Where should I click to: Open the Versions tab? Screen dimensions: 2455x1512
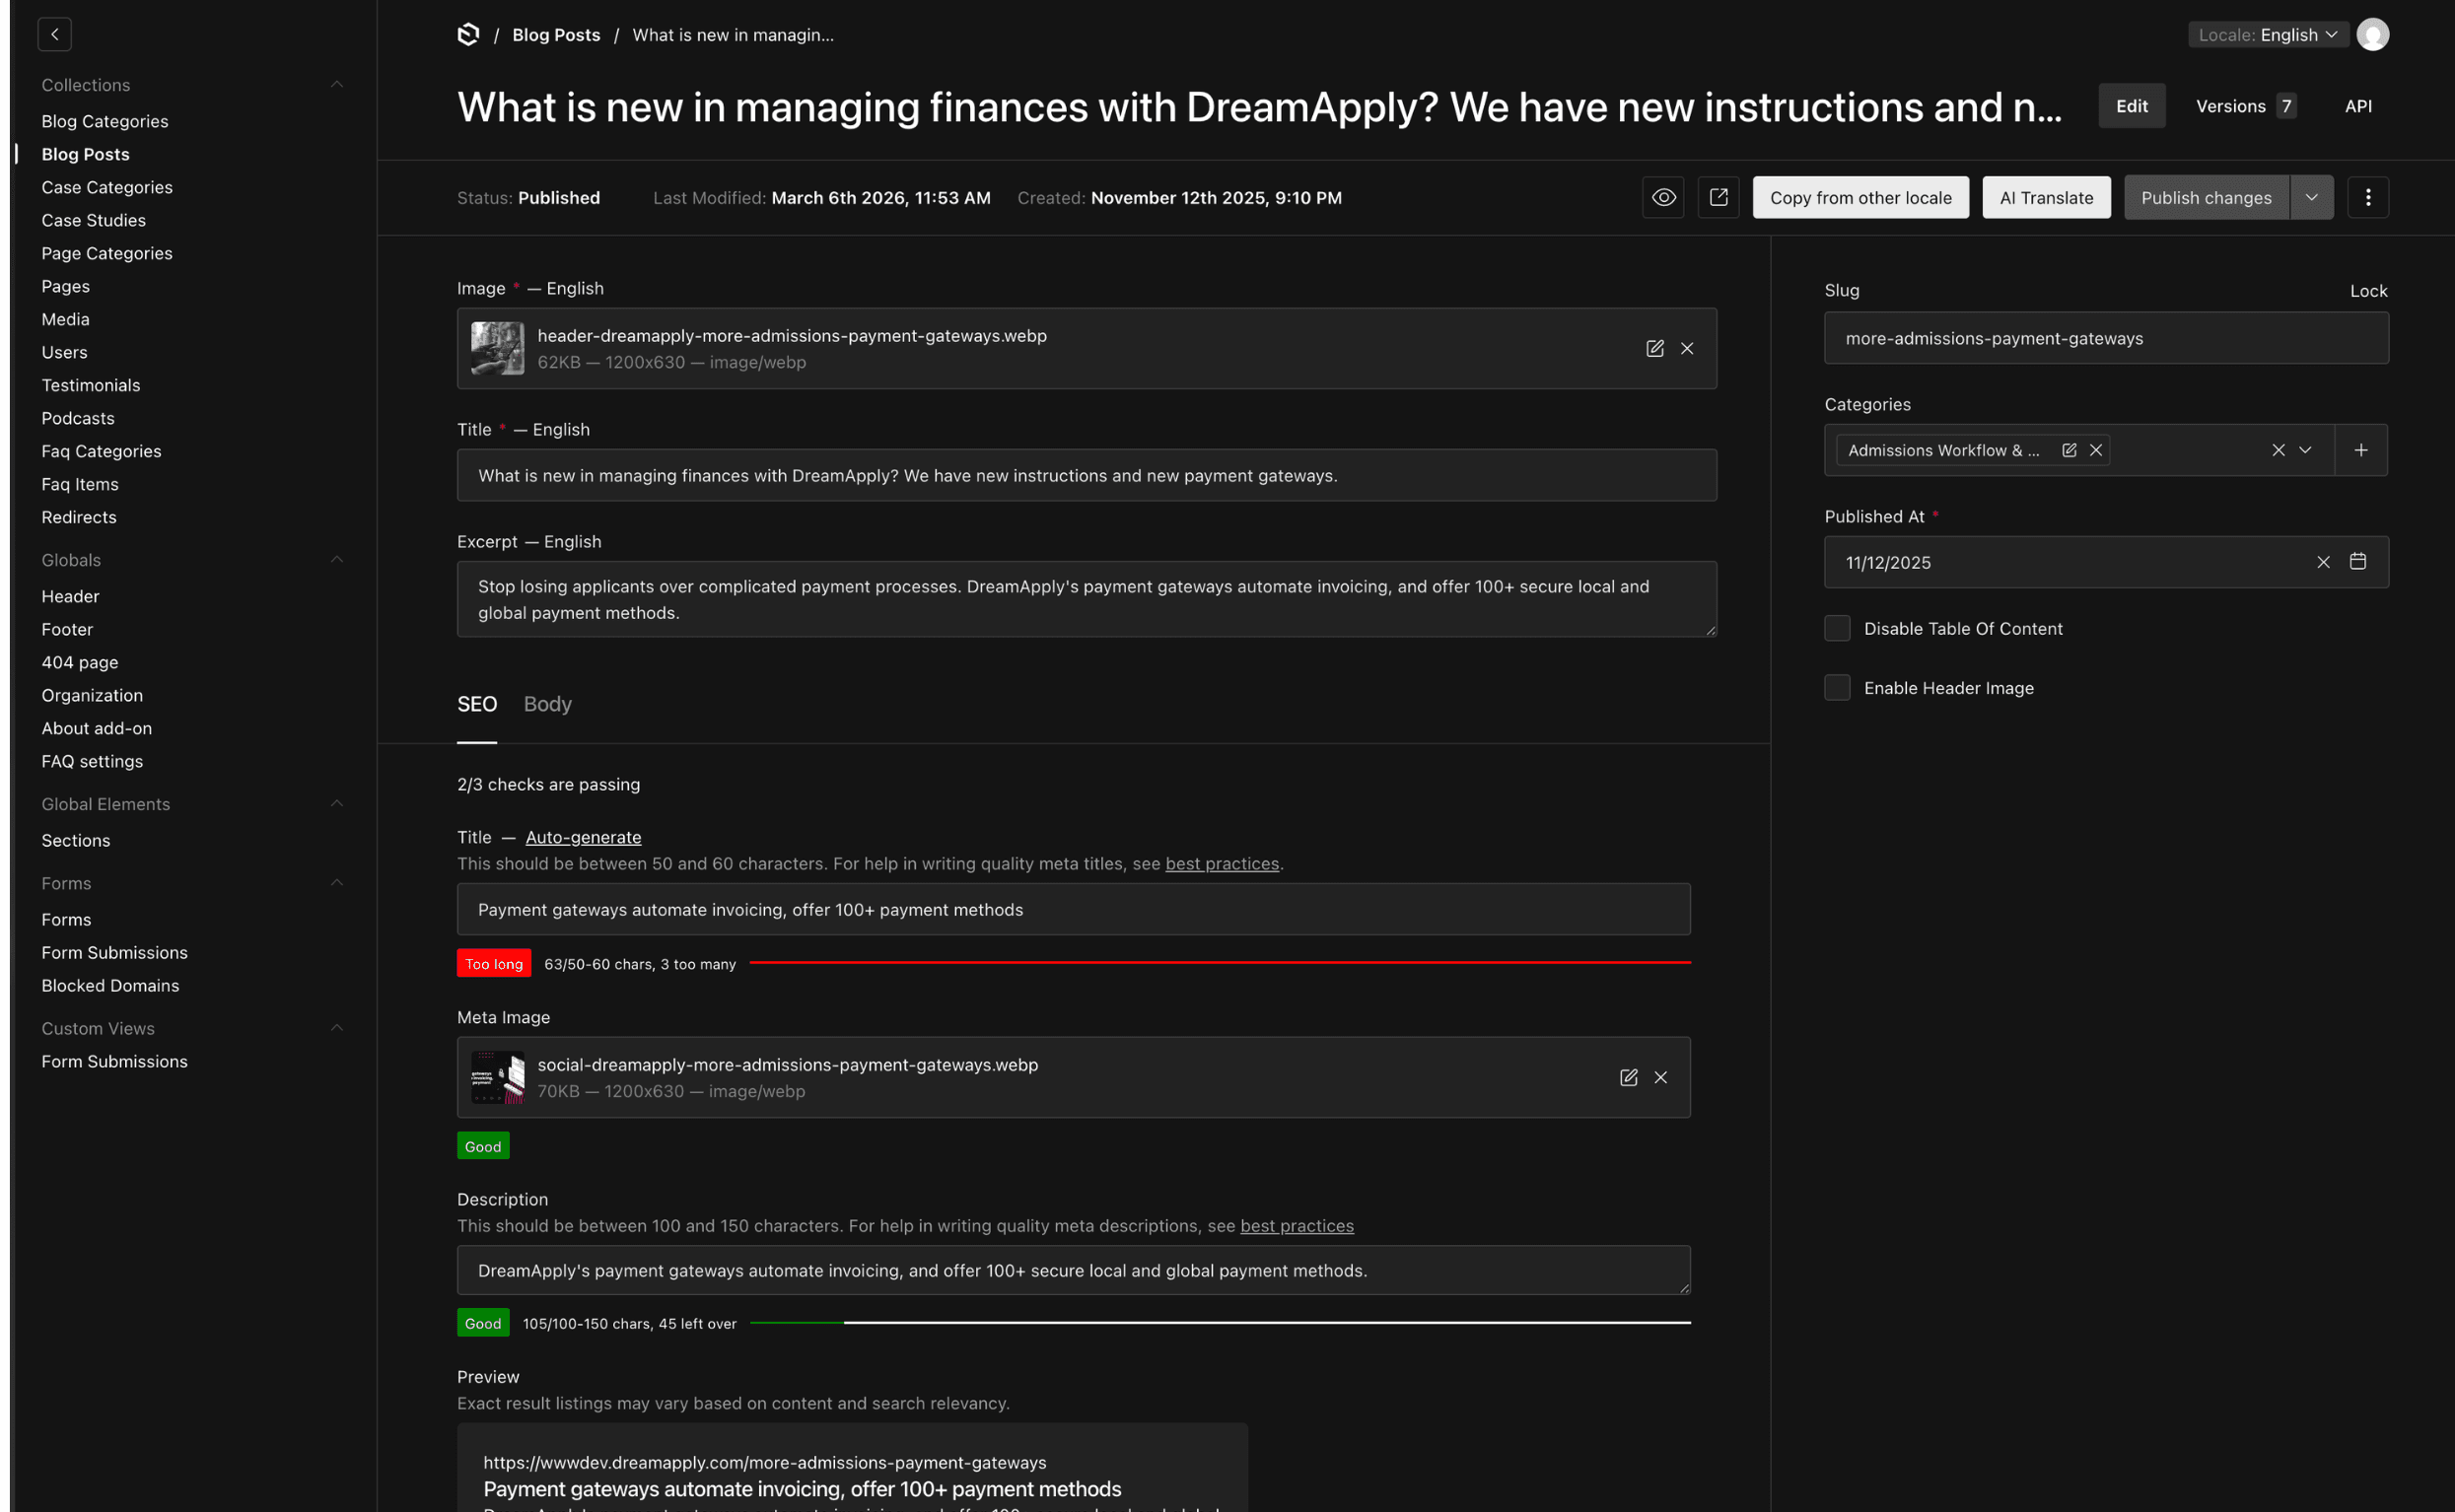click(2245, 106)
